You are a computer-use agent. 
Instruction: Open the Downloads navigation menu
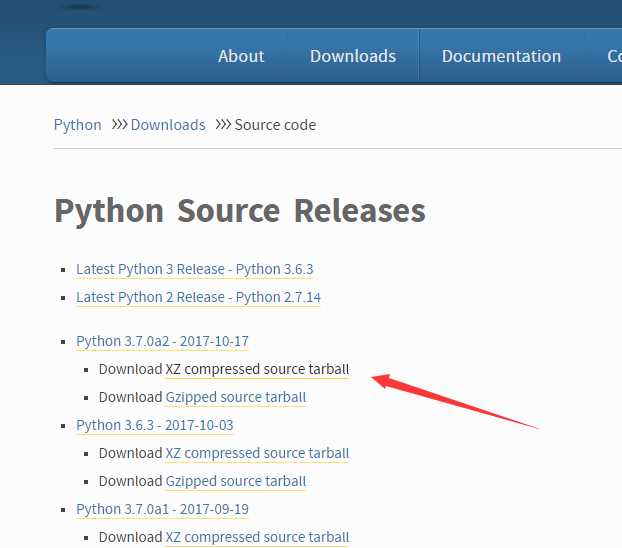[353, 56]
